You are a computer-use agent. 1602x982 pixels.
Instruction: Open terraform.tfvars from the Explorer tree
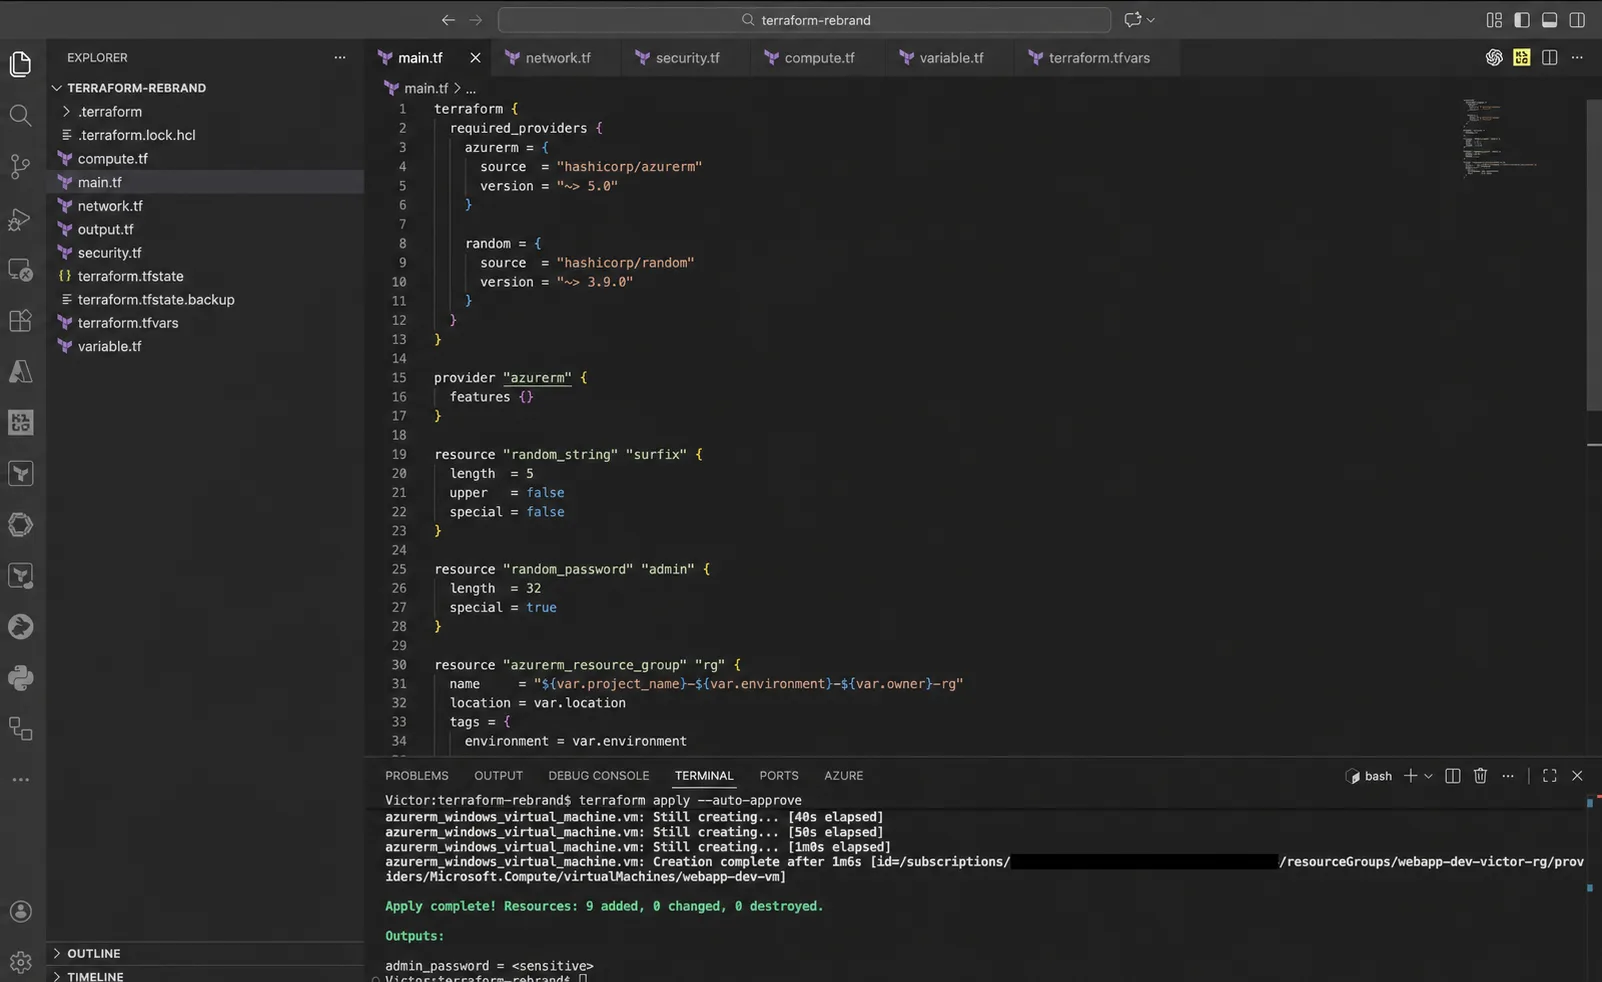(x=205, y=323)
